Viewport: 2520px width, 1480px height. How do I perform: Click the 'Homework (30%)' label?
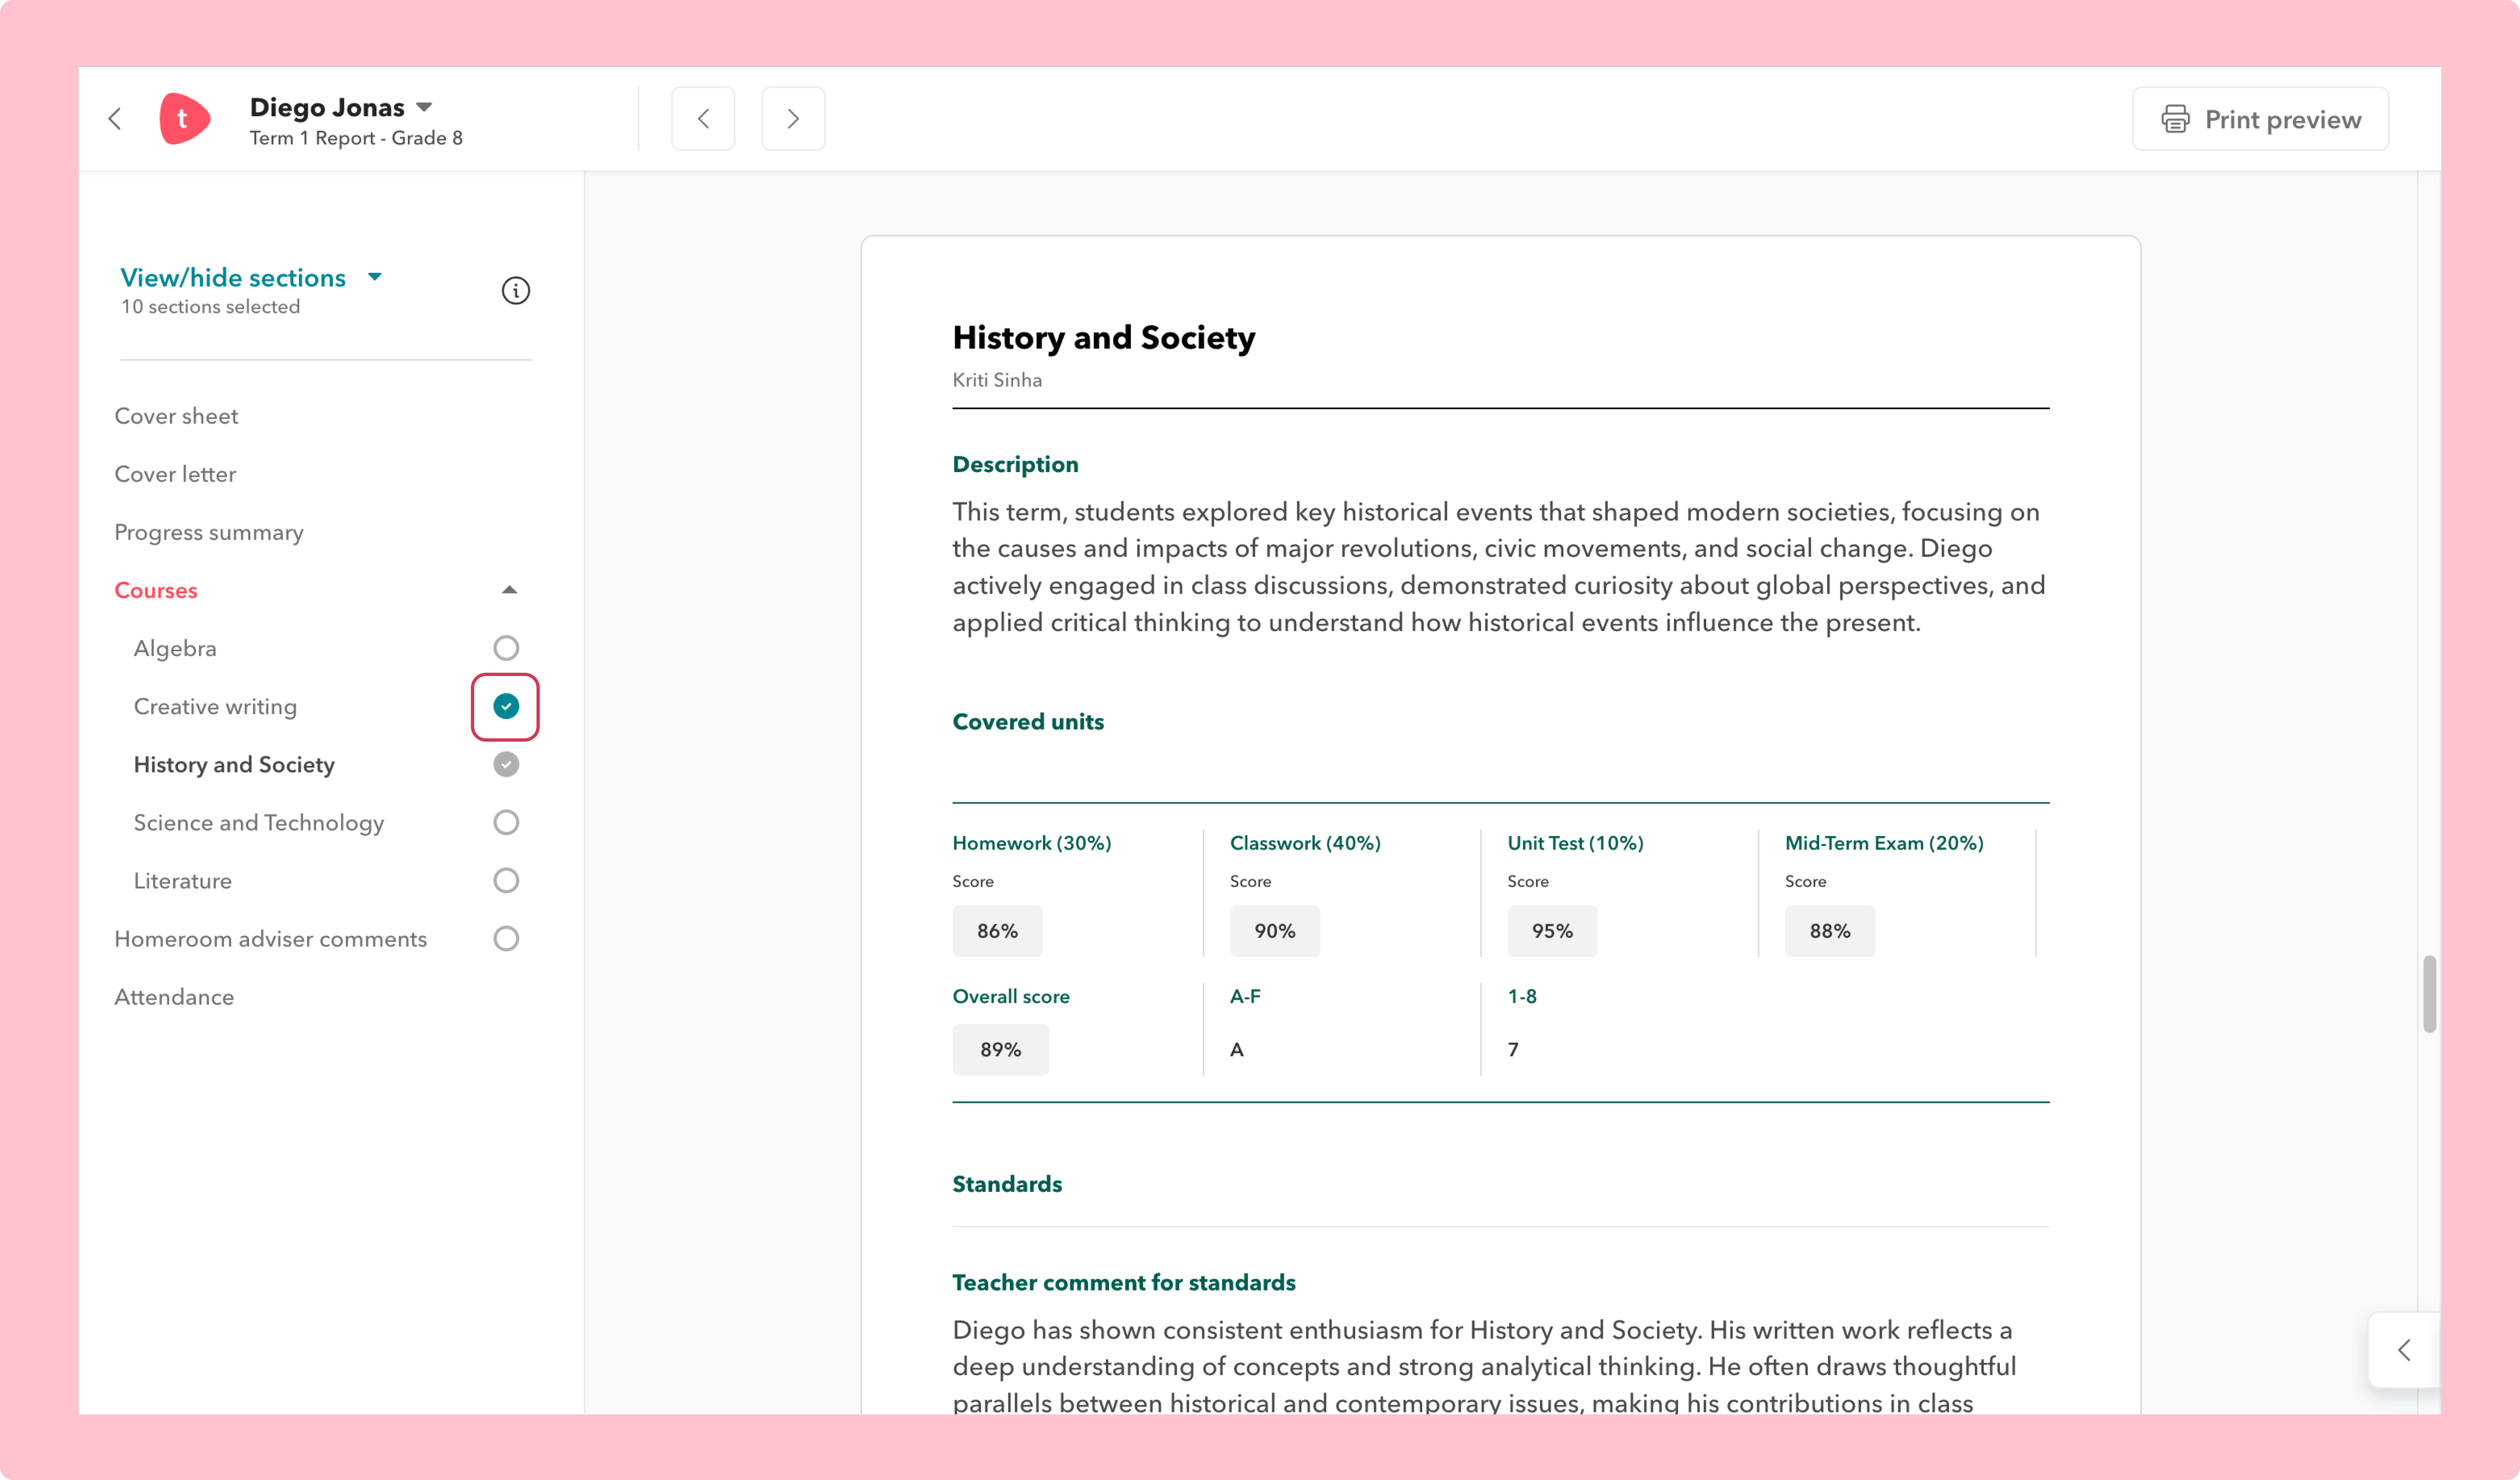coord(1032,843)
